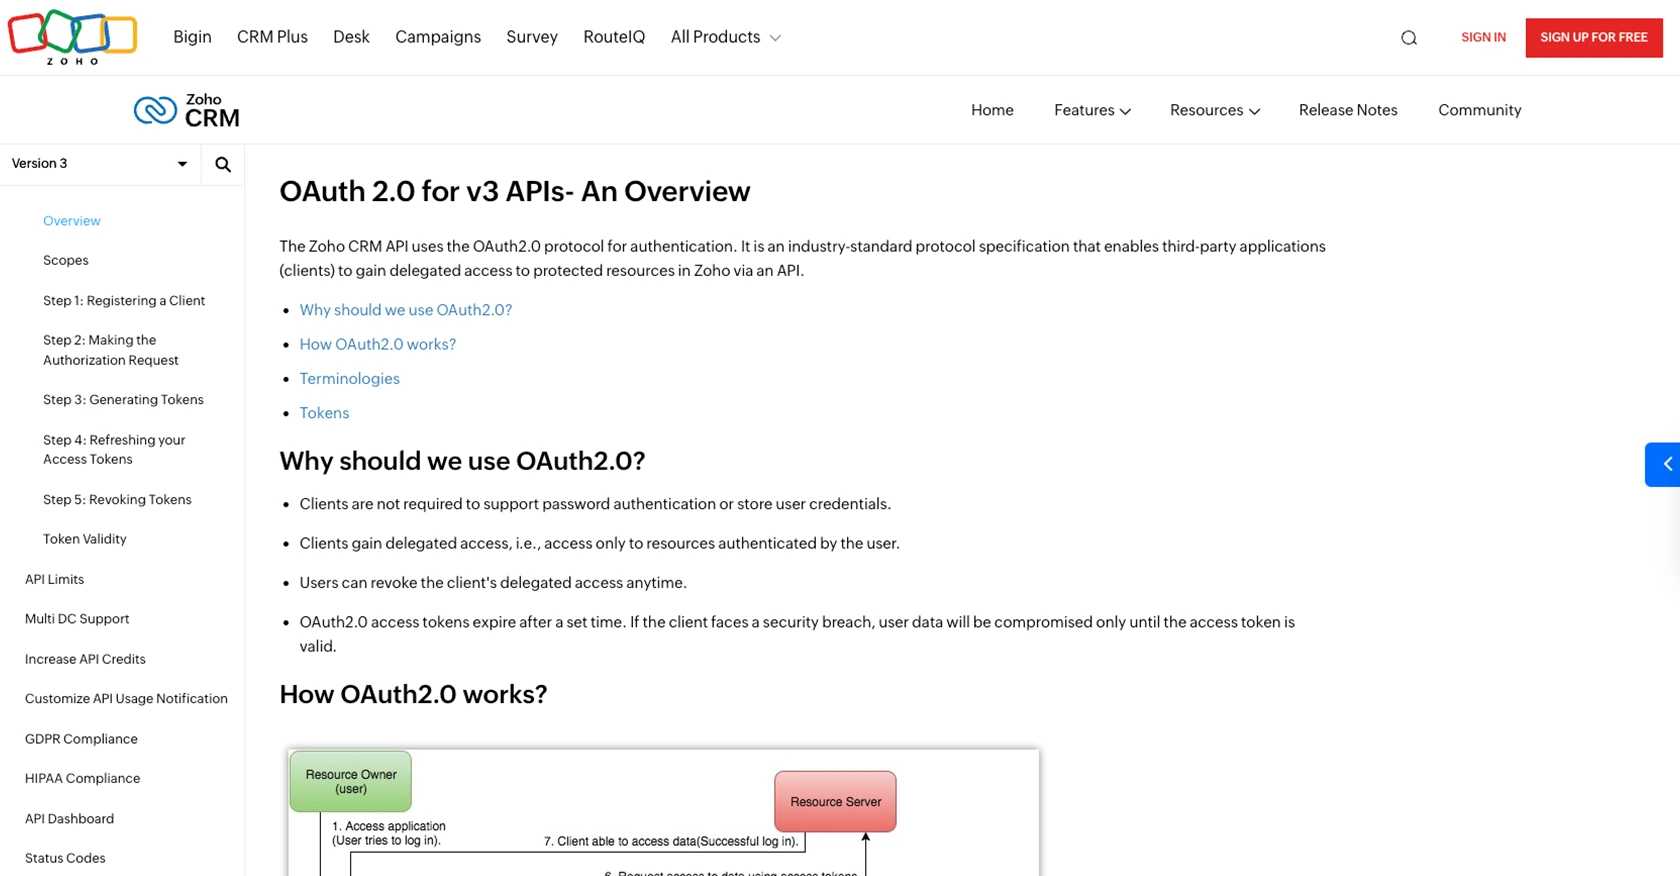Jump to the Tokens section link

pos(325,413)
